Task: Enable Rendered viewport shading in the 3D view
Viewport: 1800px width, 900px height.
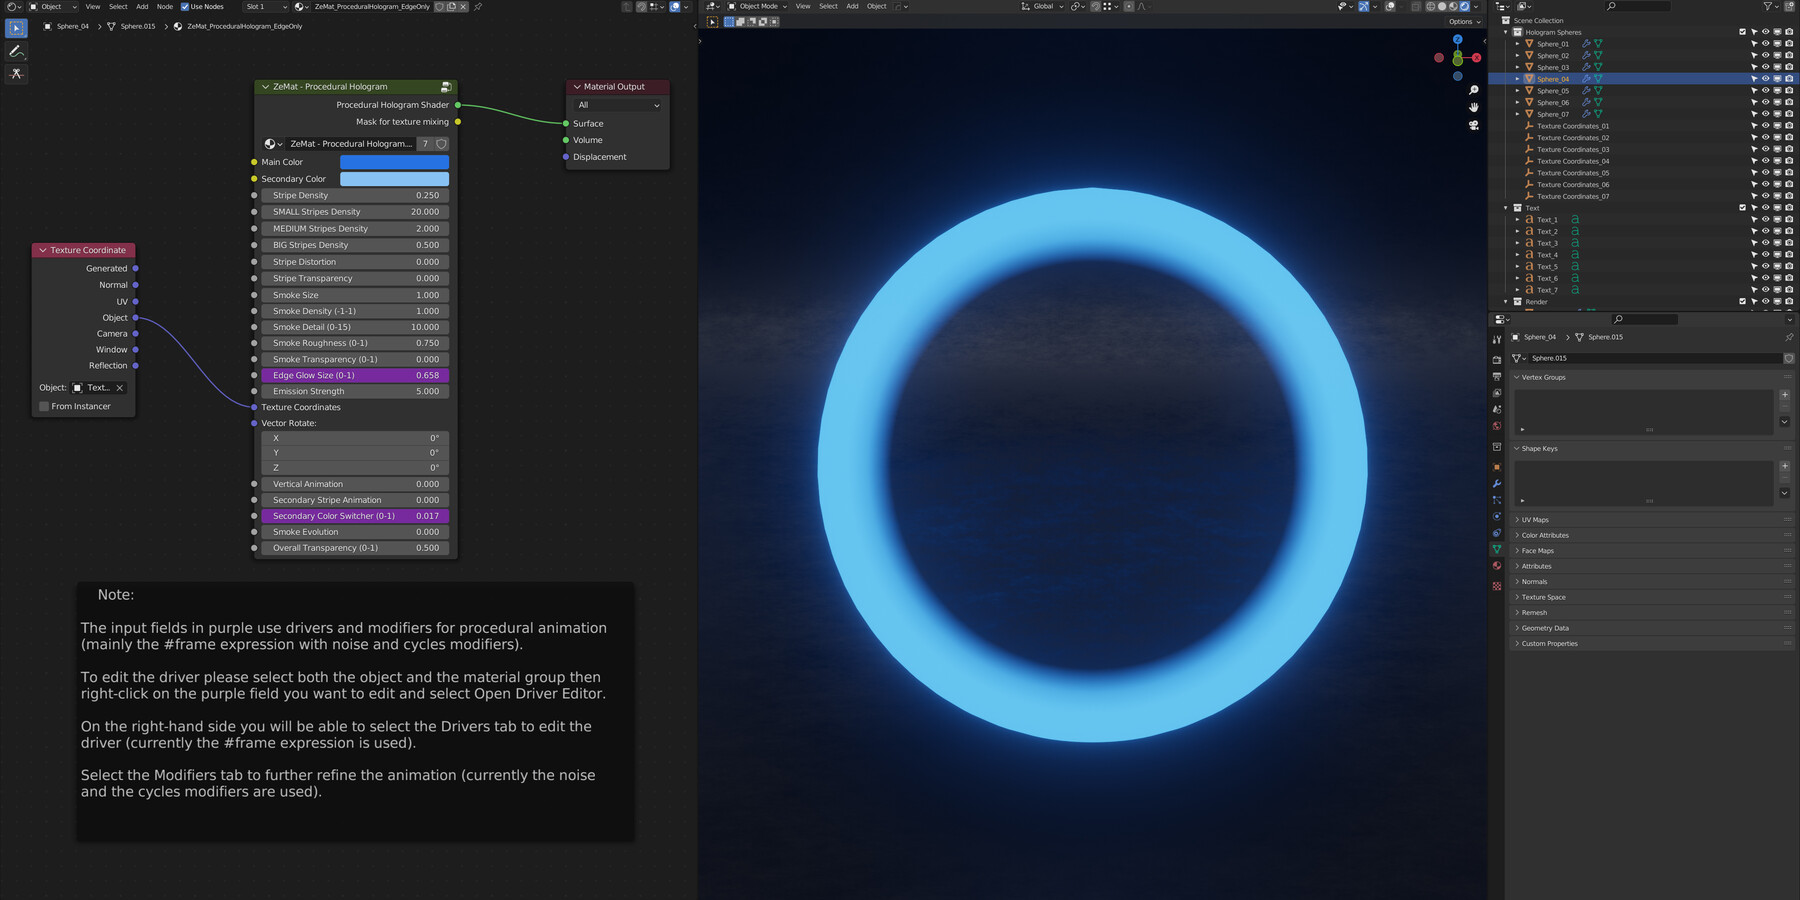Action: coord(1464,6)
